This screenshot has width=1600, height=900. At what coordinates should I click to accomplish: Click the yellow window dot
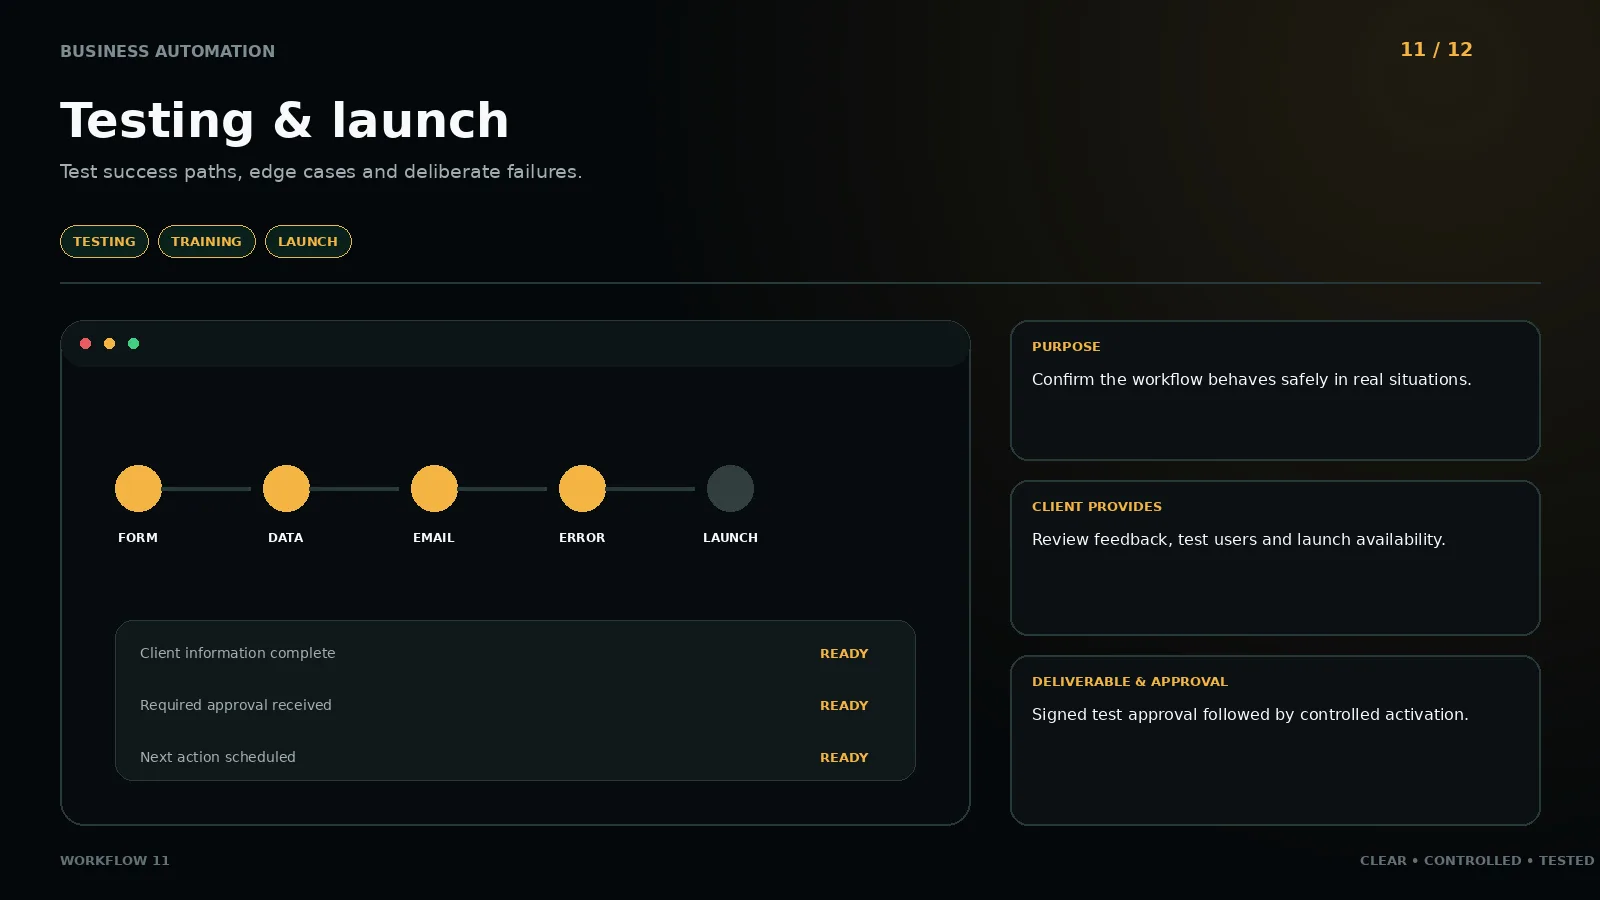coord(110,344)
